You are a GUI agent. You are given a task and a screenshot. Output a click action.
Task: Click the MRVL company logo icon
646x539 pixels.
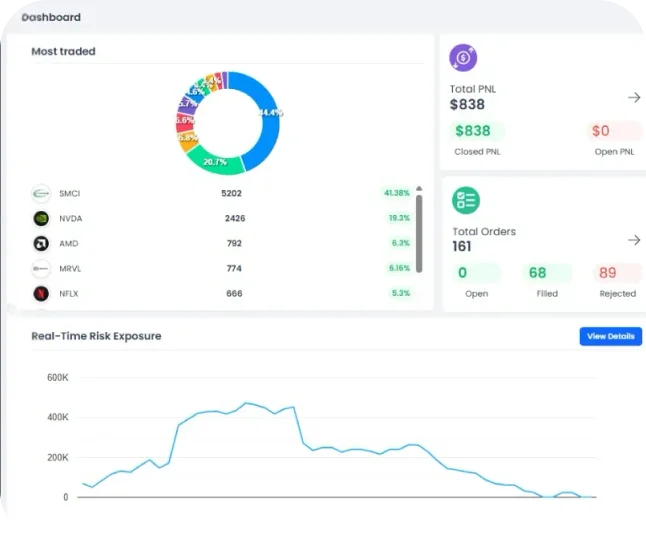(x=41, y=268)
